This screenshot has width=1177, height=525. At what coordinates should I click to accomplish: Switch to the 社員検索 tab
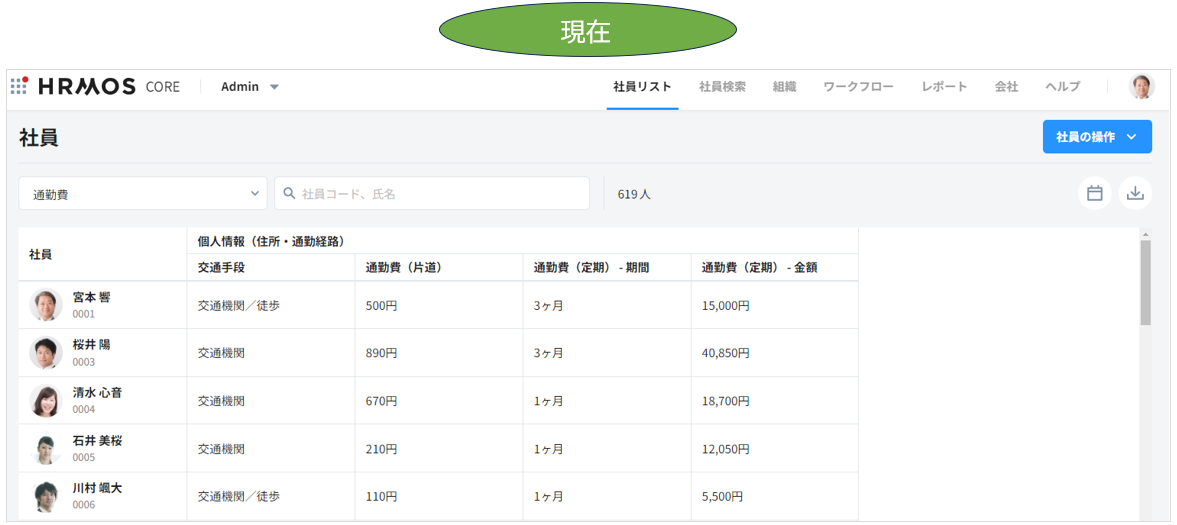(722, 87)
